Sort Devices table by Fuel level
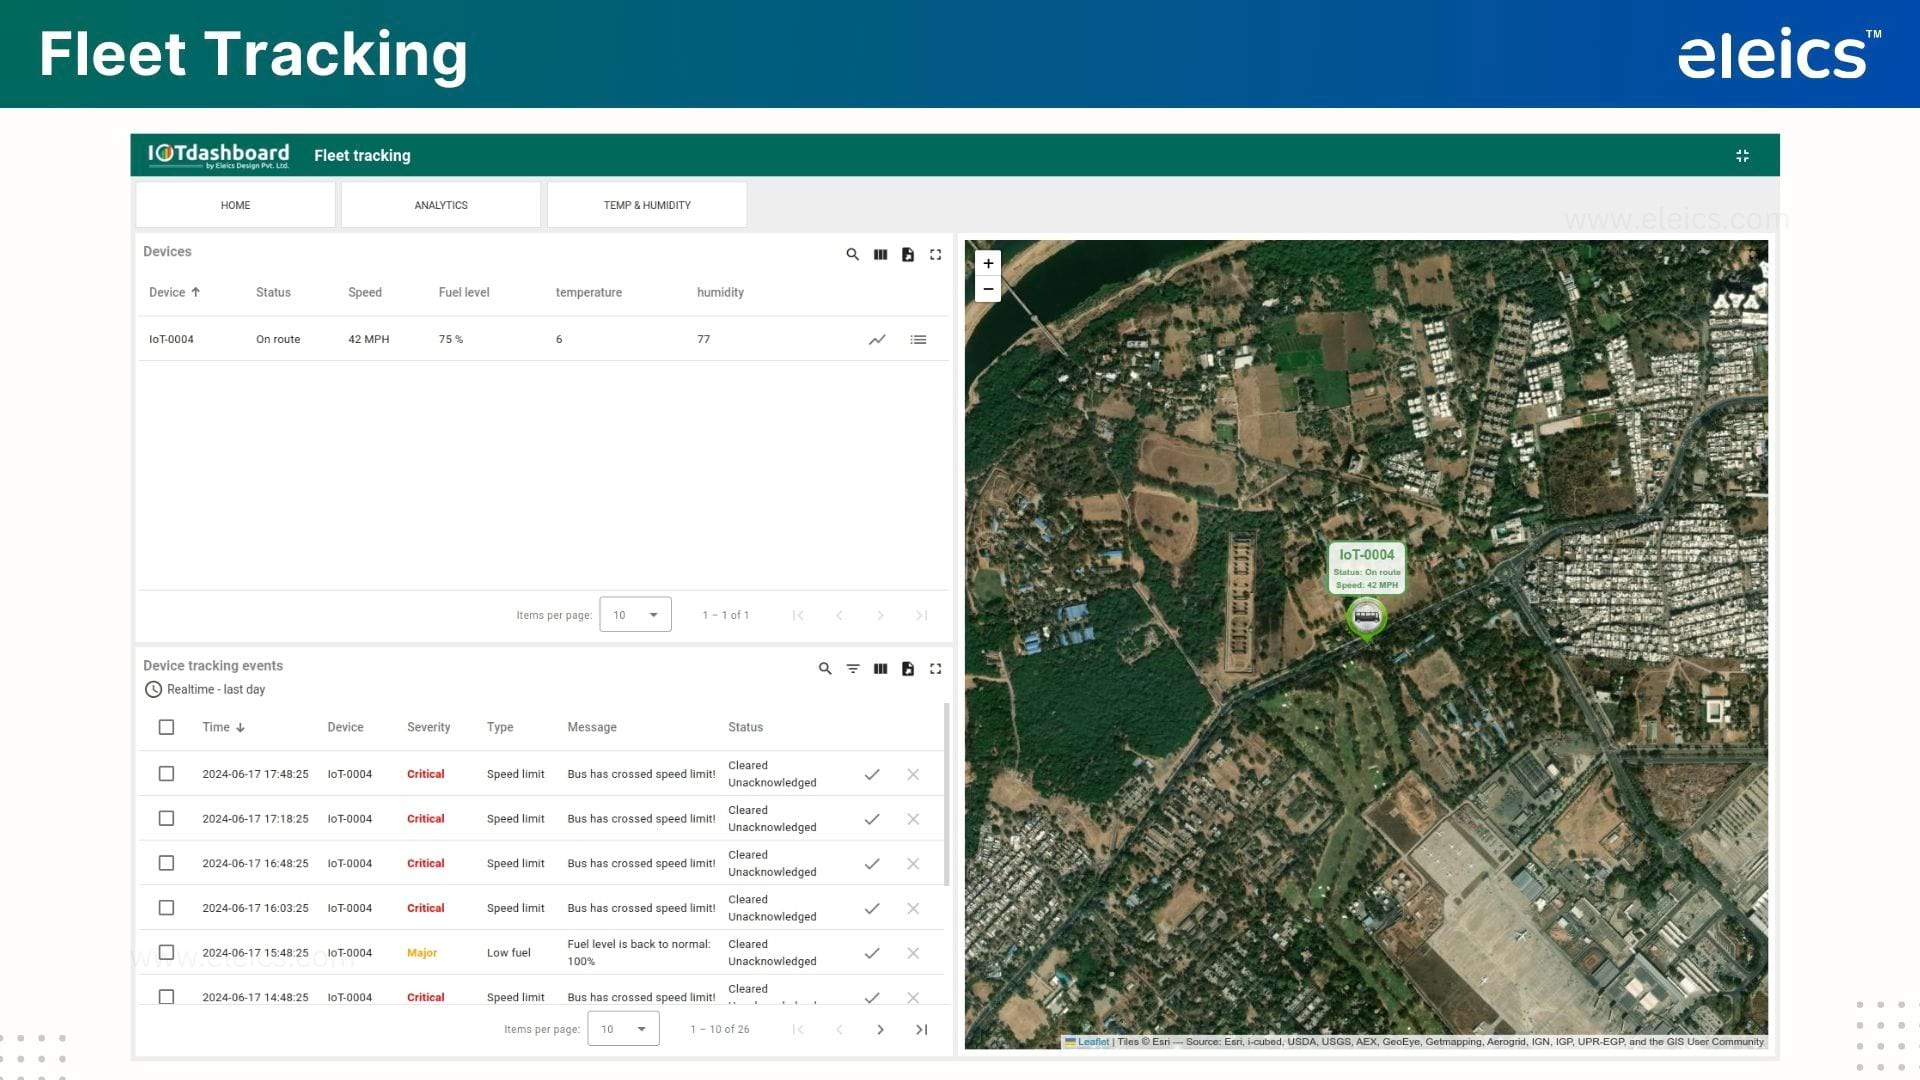1920x1080 pixels. click(464, 293)
